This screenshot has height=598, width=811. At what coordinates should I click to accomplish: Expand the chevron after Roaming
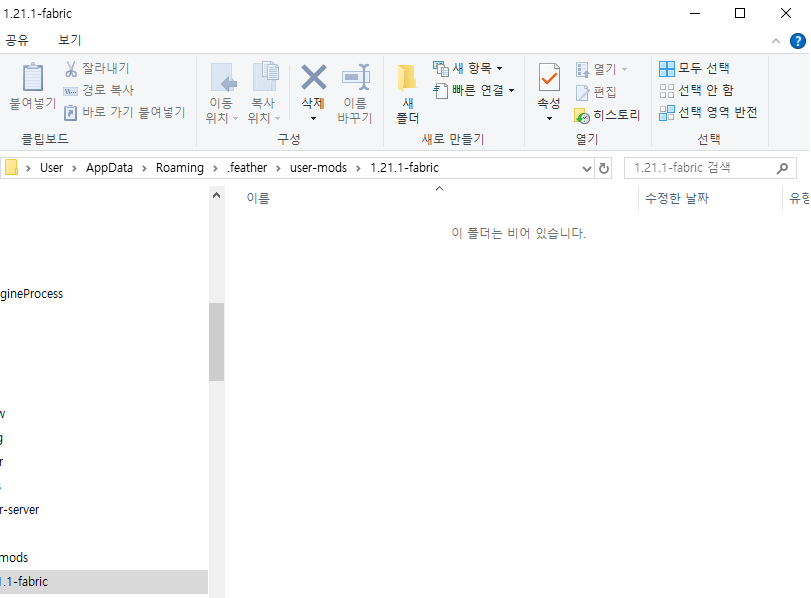[x=215, y=168]
